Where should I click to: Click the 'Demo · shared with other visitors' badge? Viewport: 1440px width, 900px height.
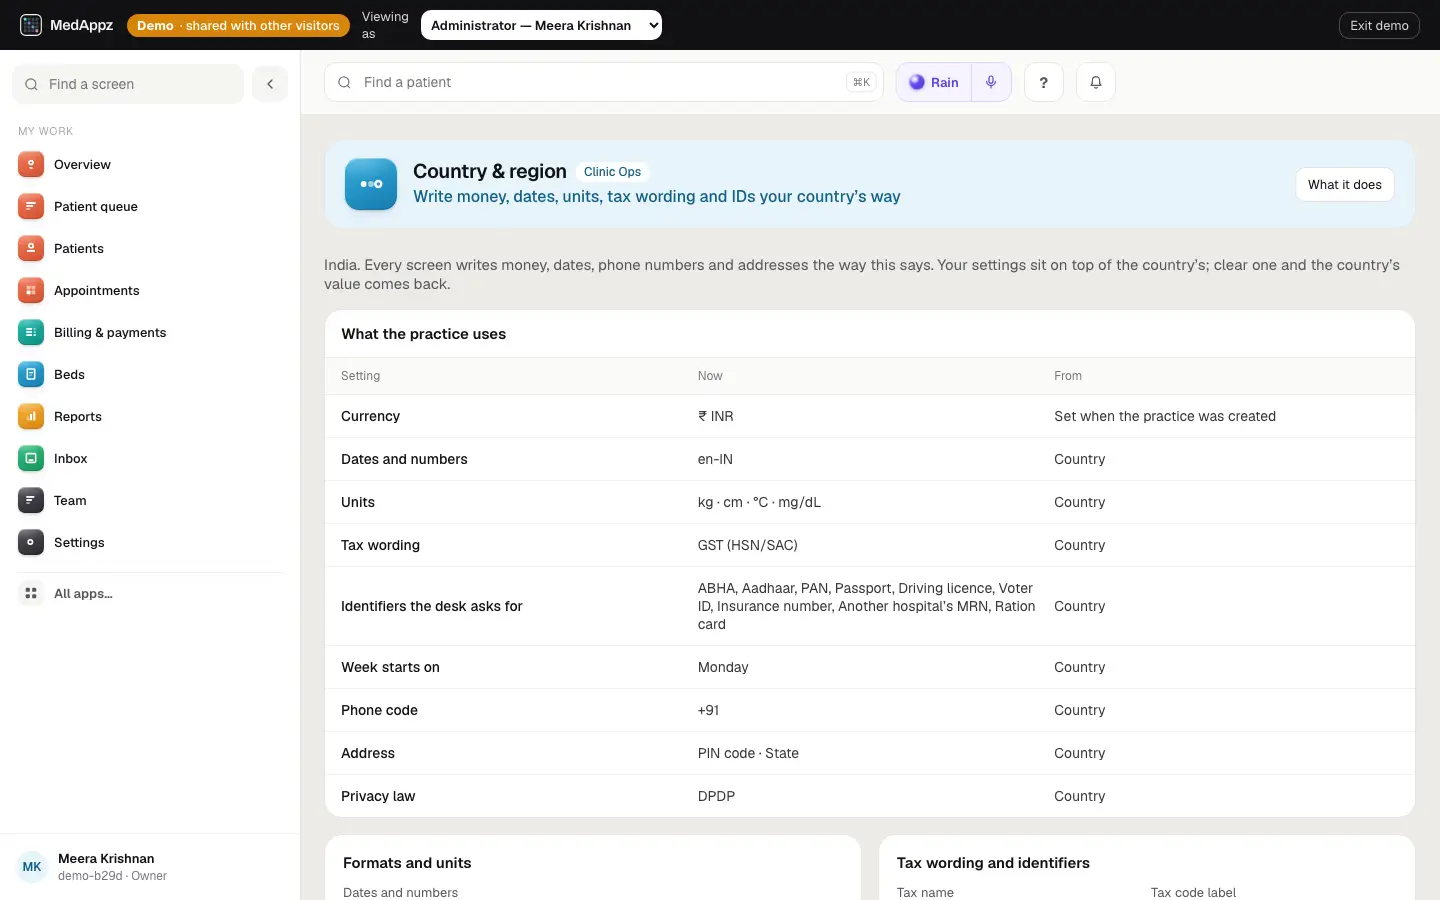(238, 25)
